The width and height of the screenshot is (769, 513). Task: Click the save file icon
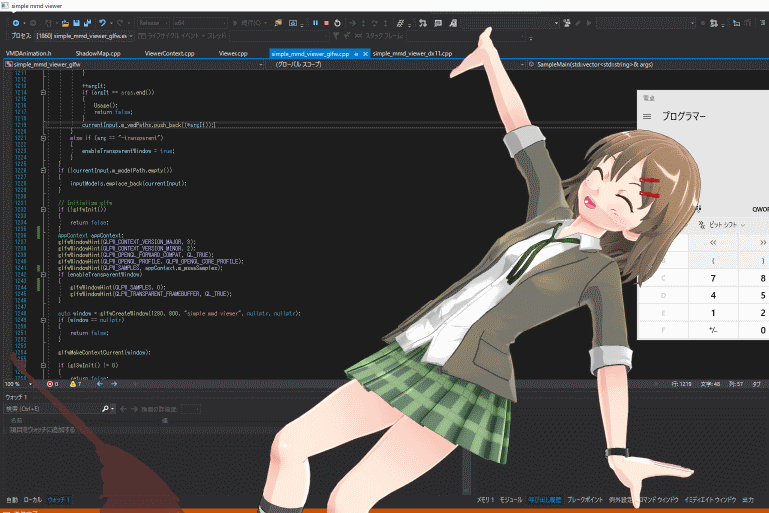click(x=77, y=23)
